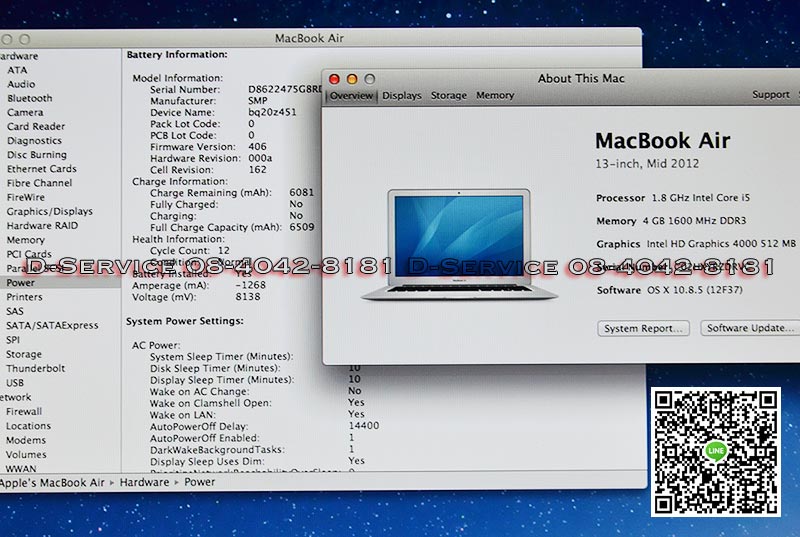The height and width of the screenshot is (537, 800).
Task: Open the Storage tab in About This Mac
Action: click(x=448, y=95)
